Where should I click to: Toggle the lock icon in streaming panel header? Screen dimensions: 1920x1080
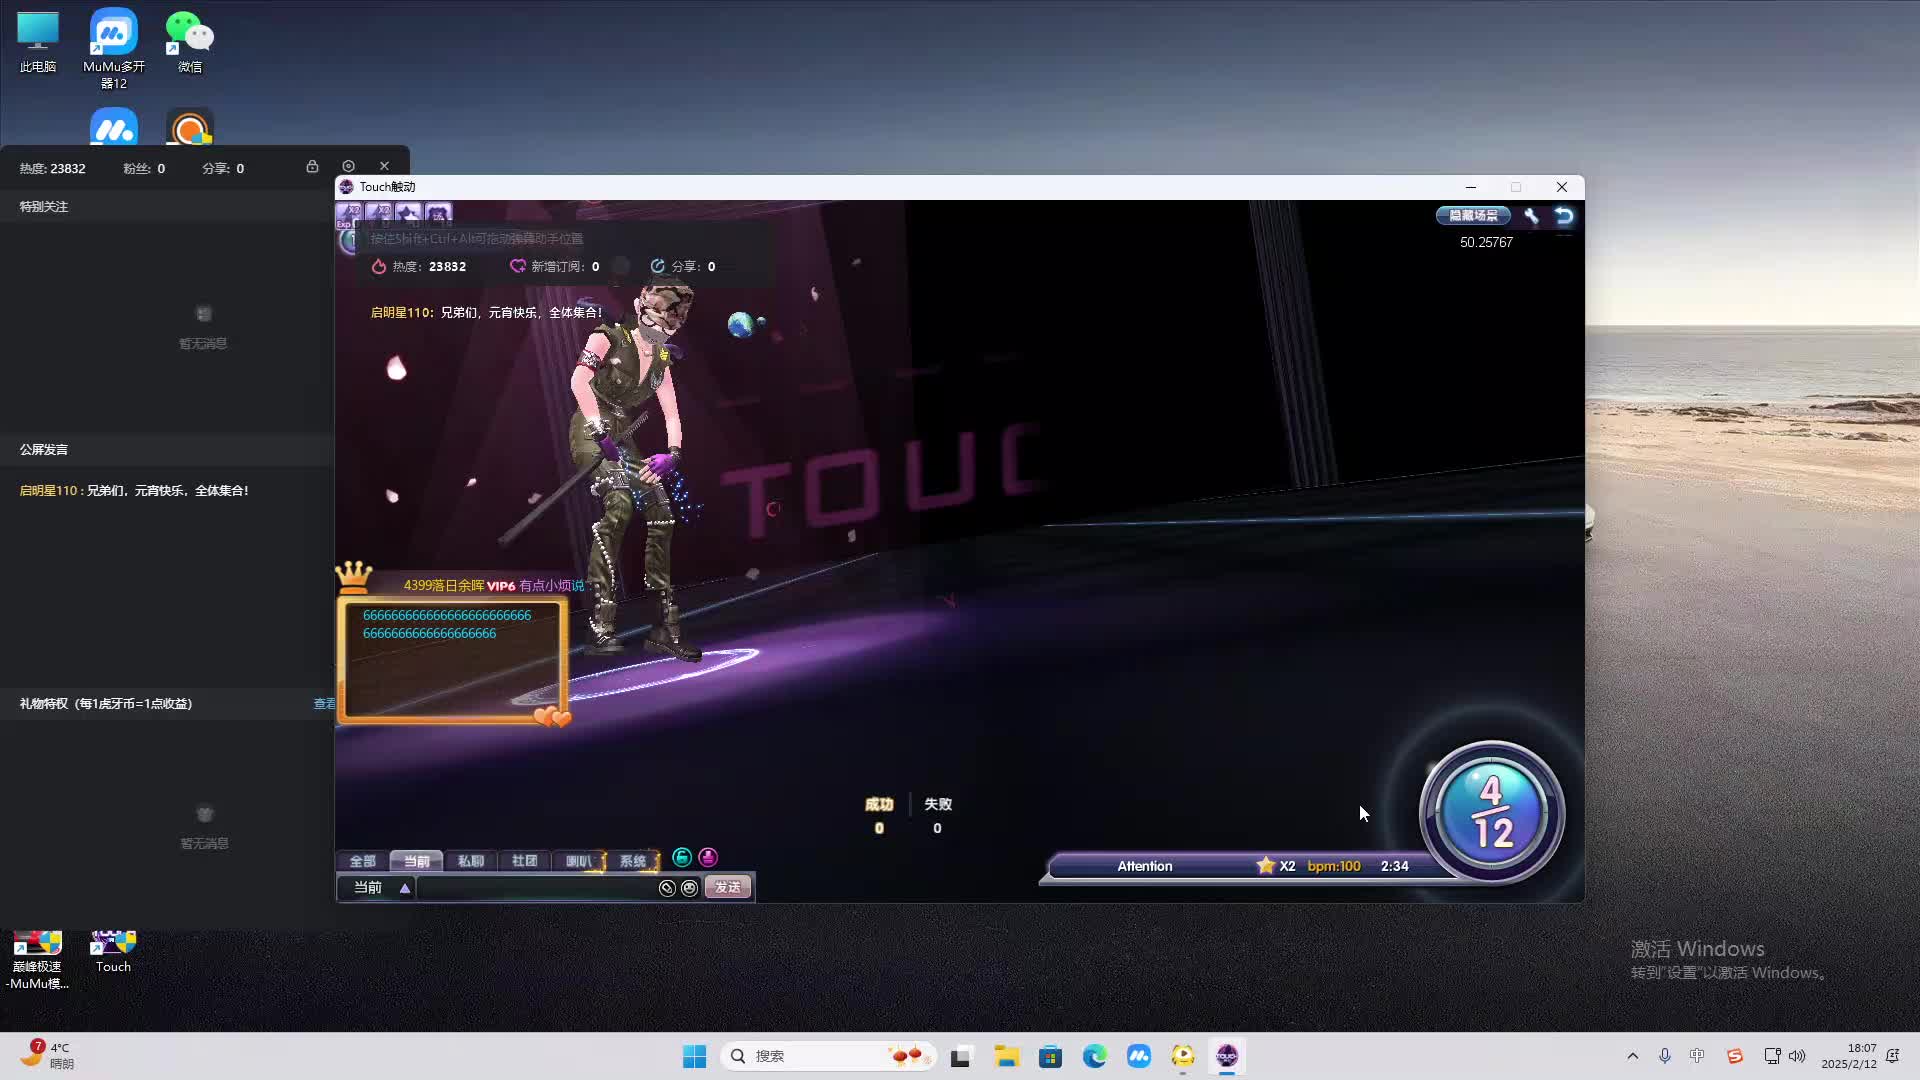tap(312, 167)
